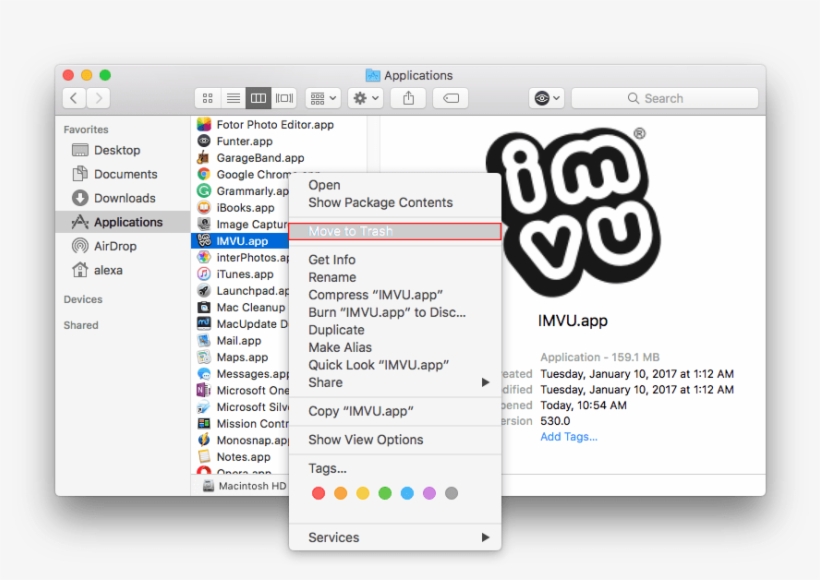The height and width of the screenshot is (580, 820).
Task: Select Documents in the sidebar
Action: tap(123, 174)
